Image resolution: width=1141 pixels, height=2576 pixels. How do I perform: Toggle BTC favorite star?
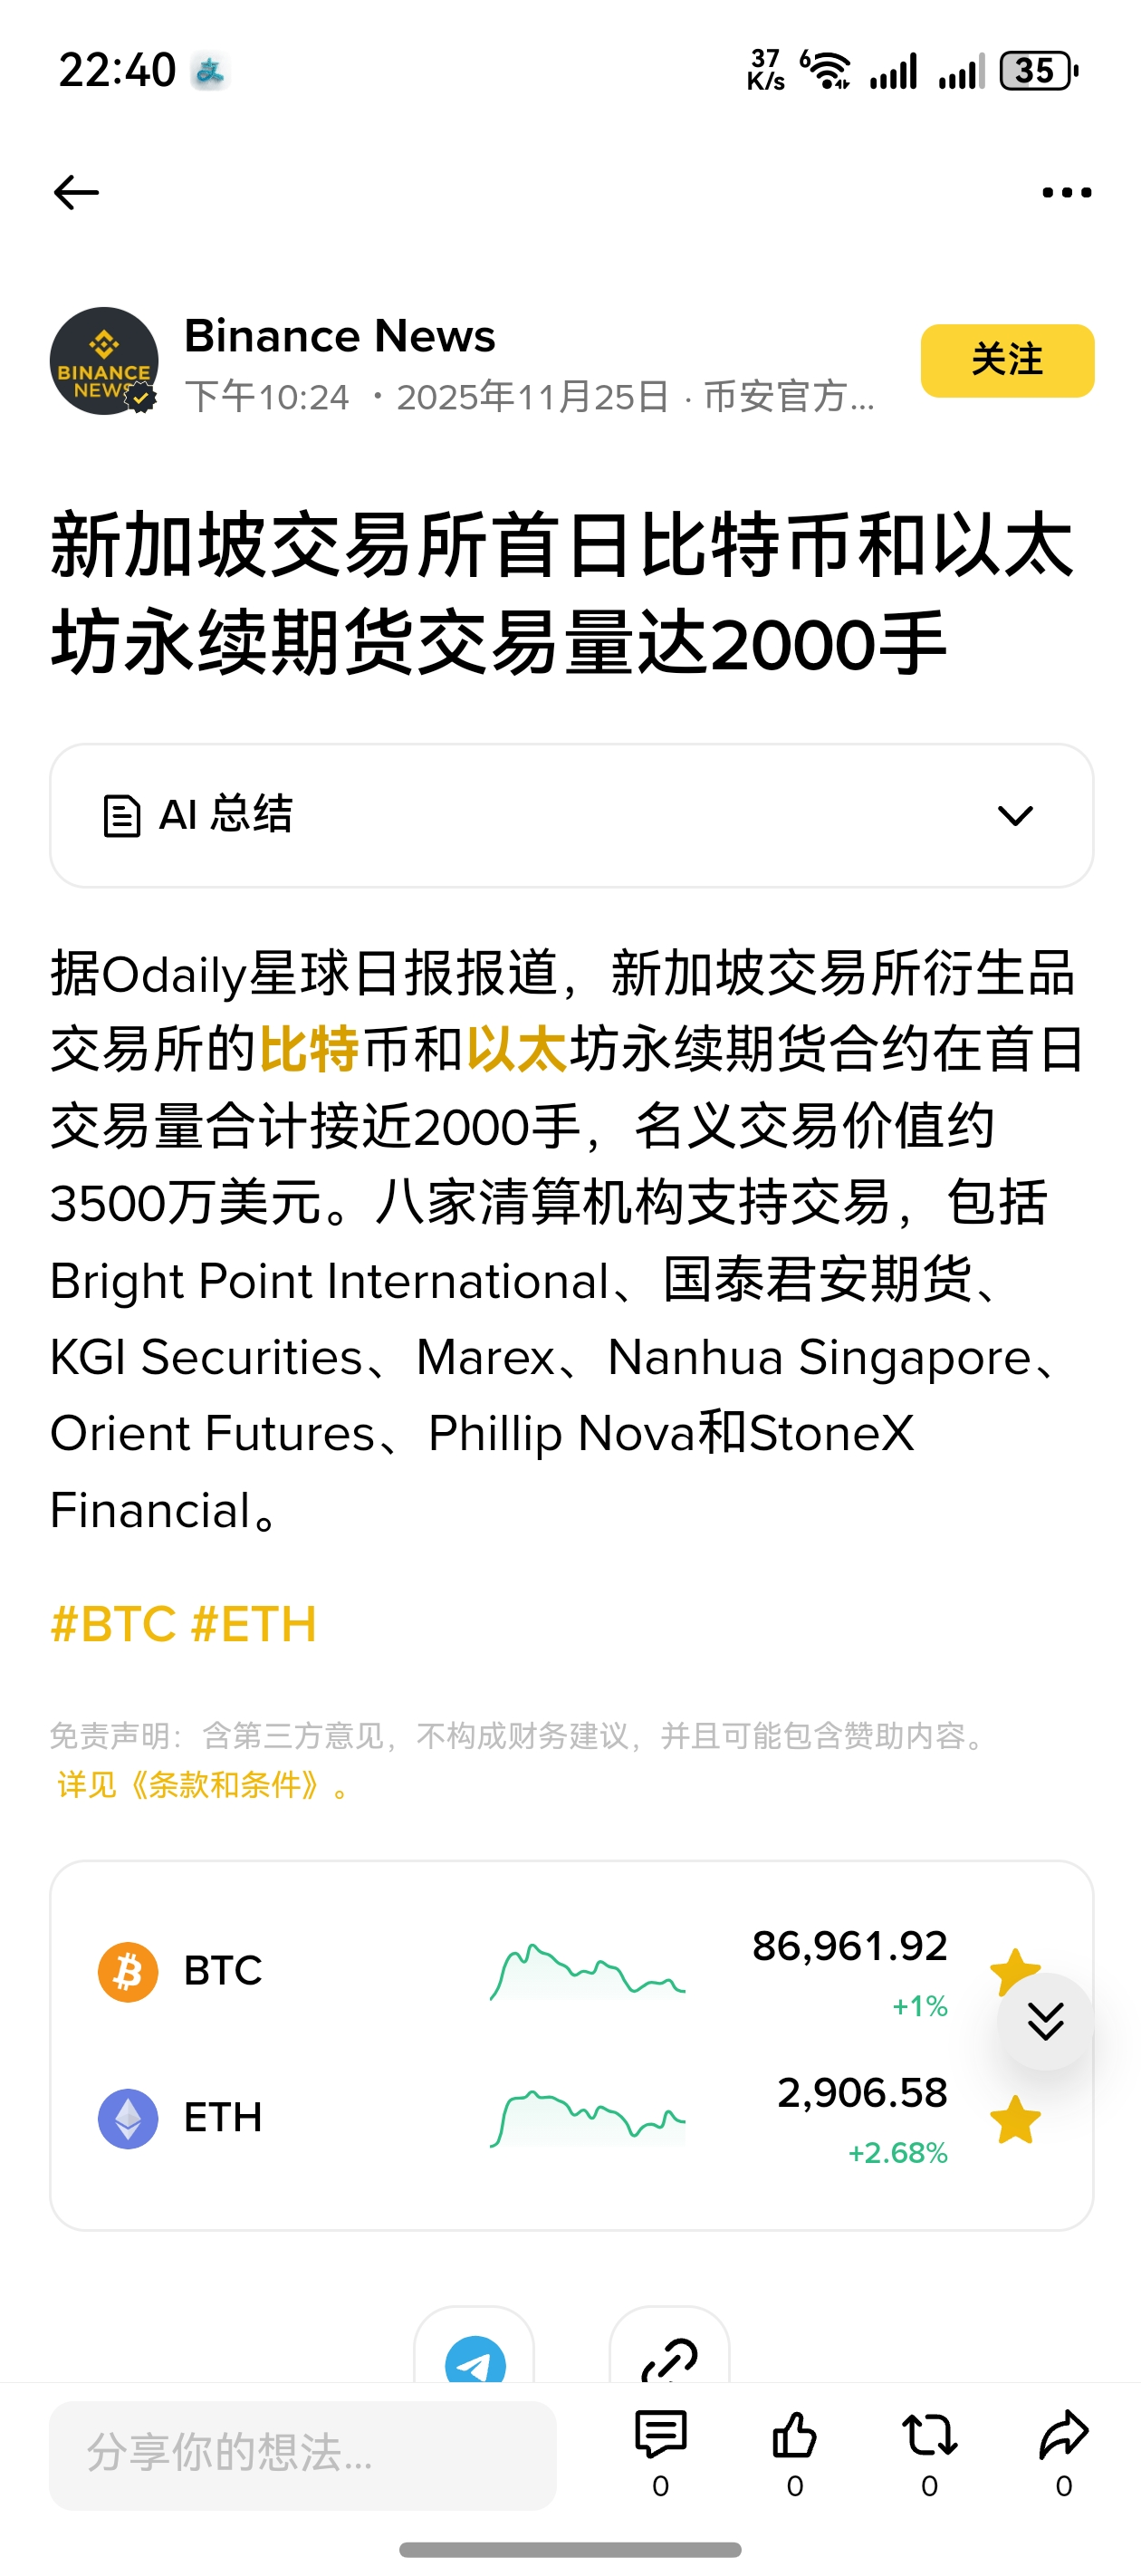click(1006, 1963)
